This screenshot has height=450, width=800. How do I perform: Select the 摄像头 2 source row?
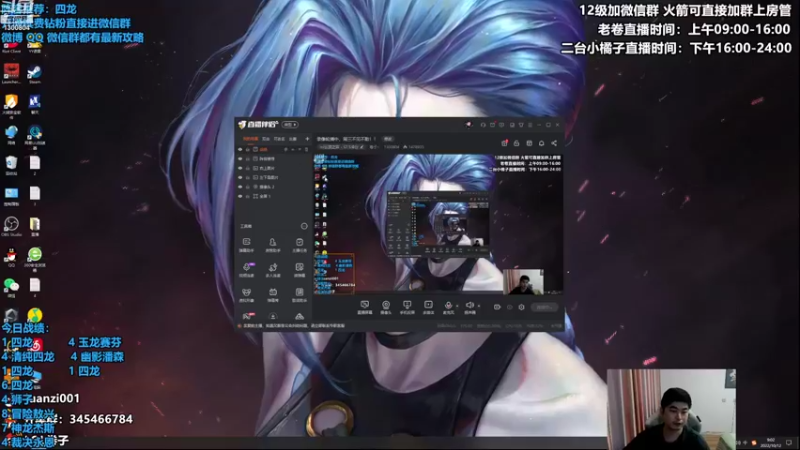(273, 187)
